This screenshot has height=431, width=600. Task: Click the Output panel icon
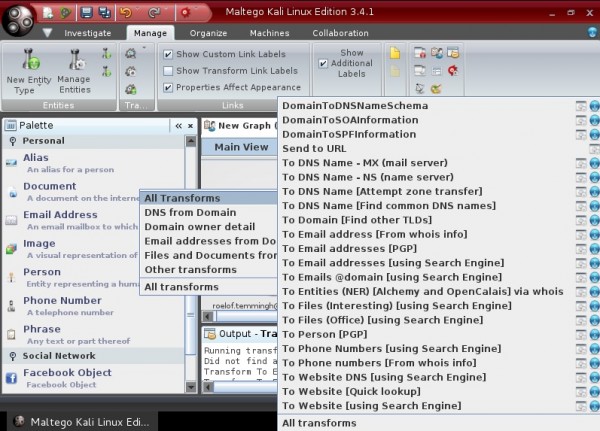210,334
